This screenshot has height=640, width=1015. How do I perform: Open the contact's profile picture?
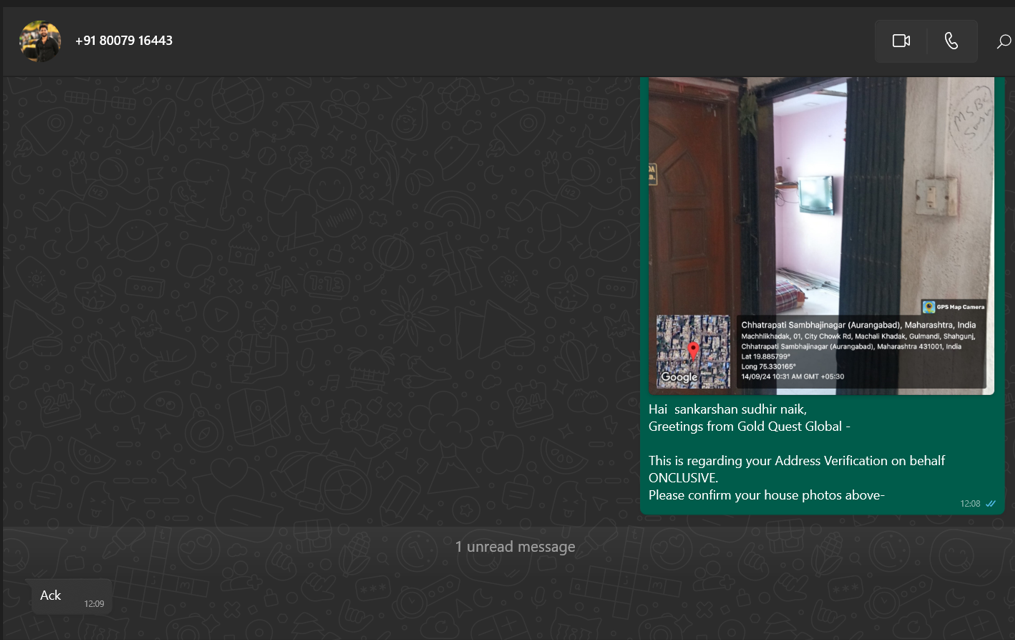40,41
